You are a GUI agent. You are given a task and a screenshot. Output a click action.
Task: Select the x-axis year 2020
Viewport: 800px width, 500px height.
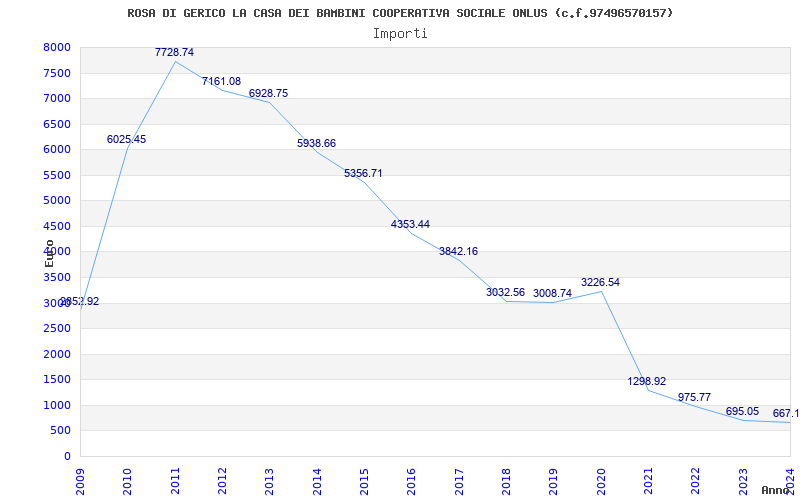(601, 482)
